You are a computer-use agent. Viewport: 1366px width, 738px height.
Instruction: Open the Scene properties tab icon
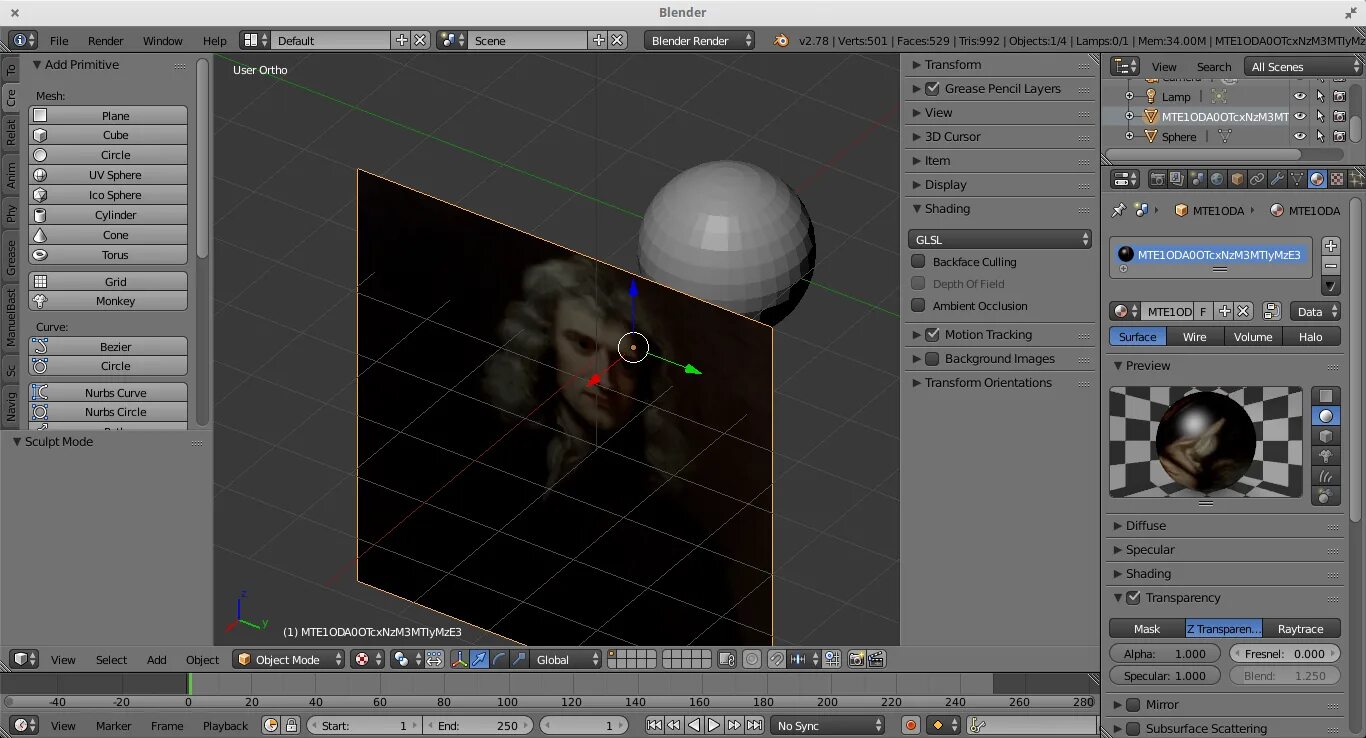[x=1197, y=179]
